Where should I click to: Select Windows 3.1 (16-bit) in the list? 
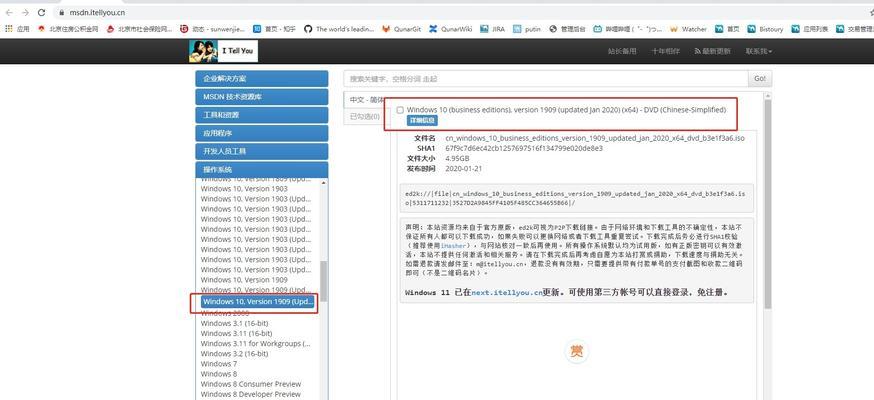click(234, 323)
